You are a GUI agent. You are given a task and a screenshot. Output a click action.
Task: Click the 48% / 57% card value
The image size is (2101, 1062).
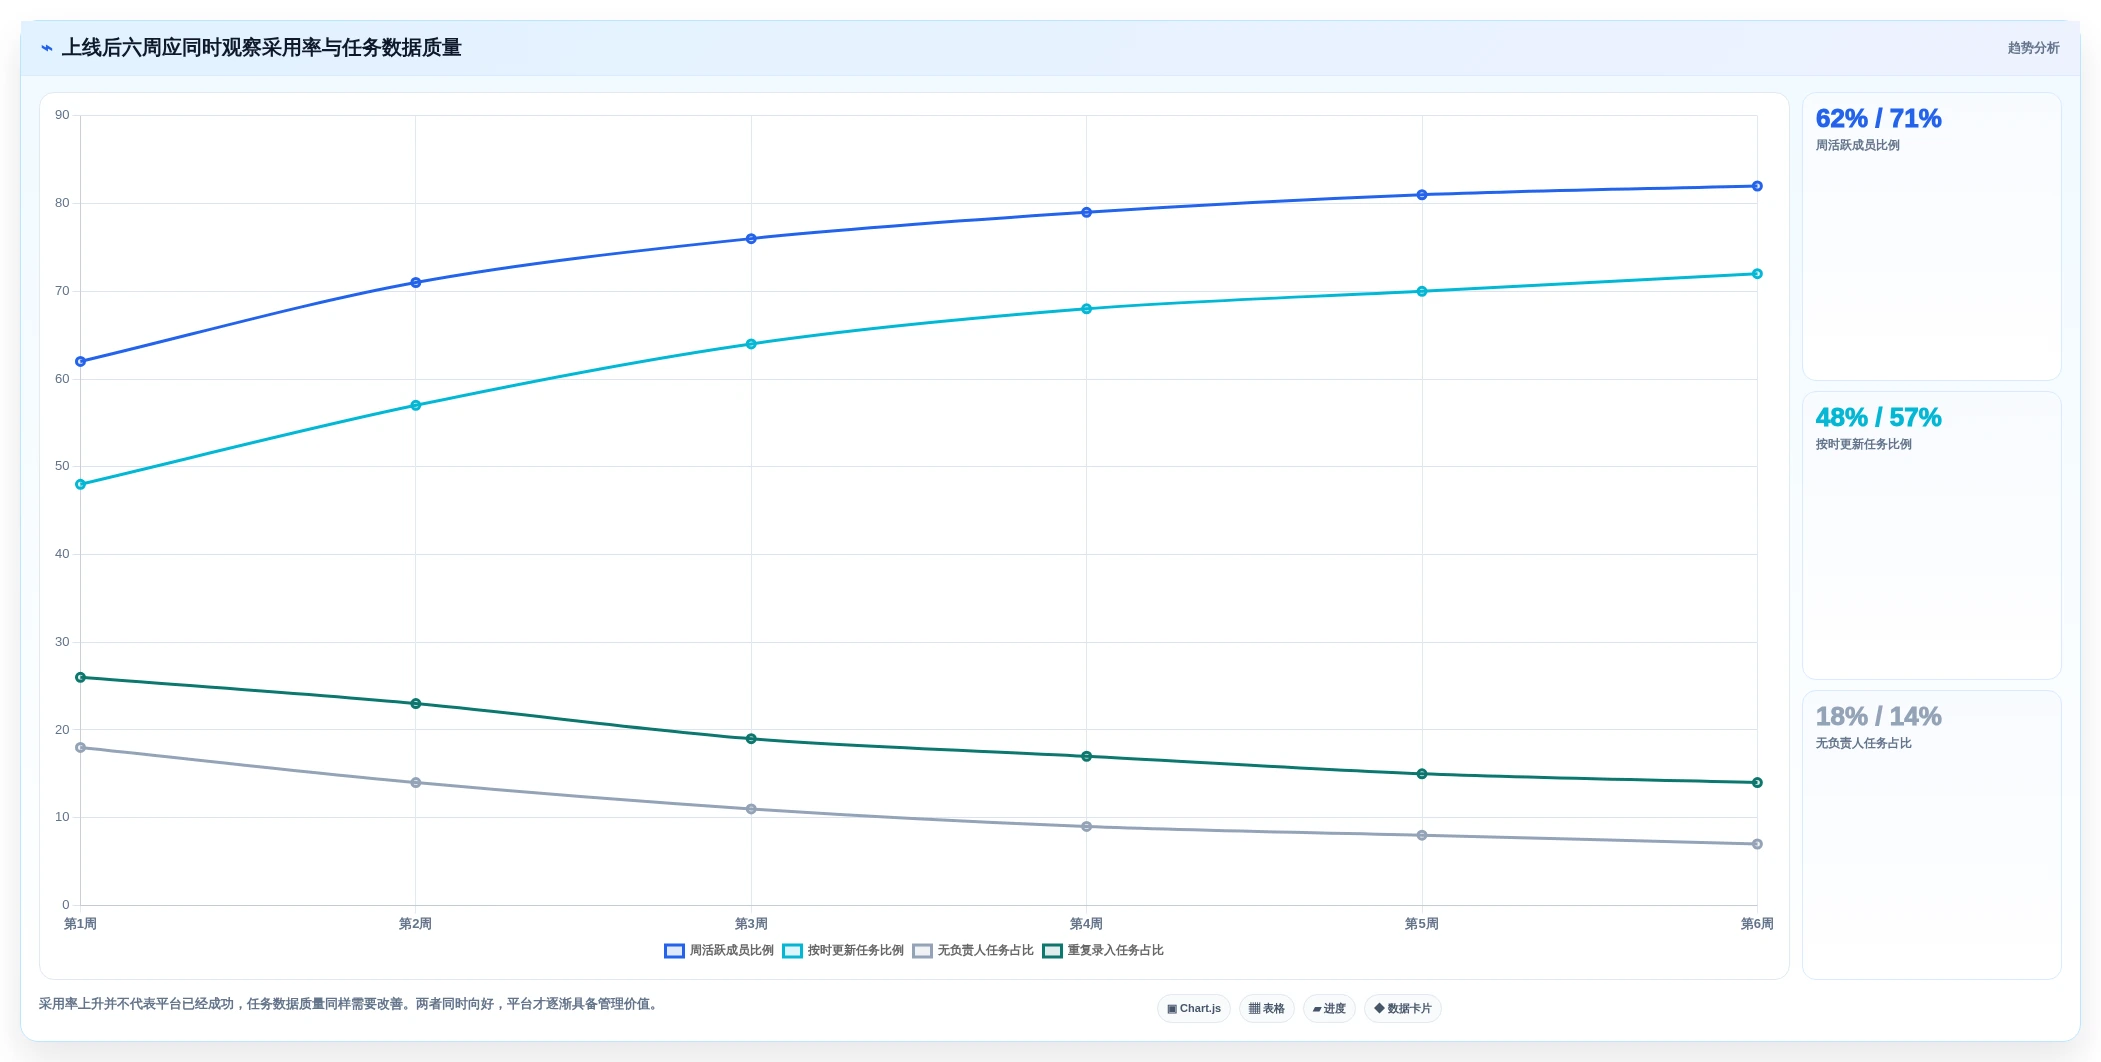(x=1878, y=417)
